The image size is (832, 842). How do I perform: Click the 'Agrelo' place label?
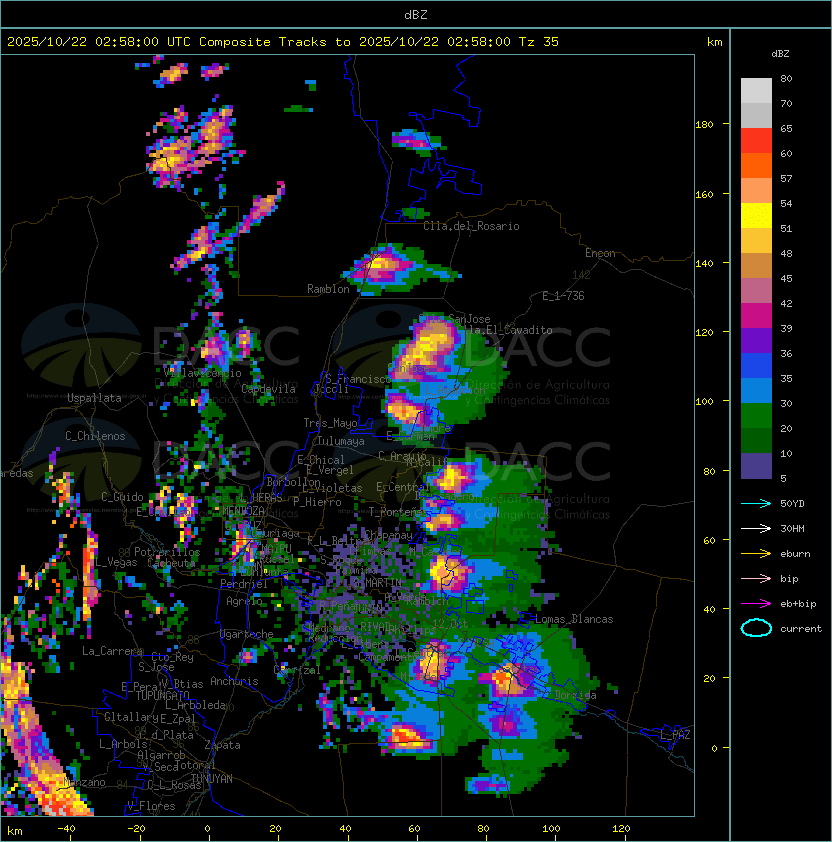point(244,601)
